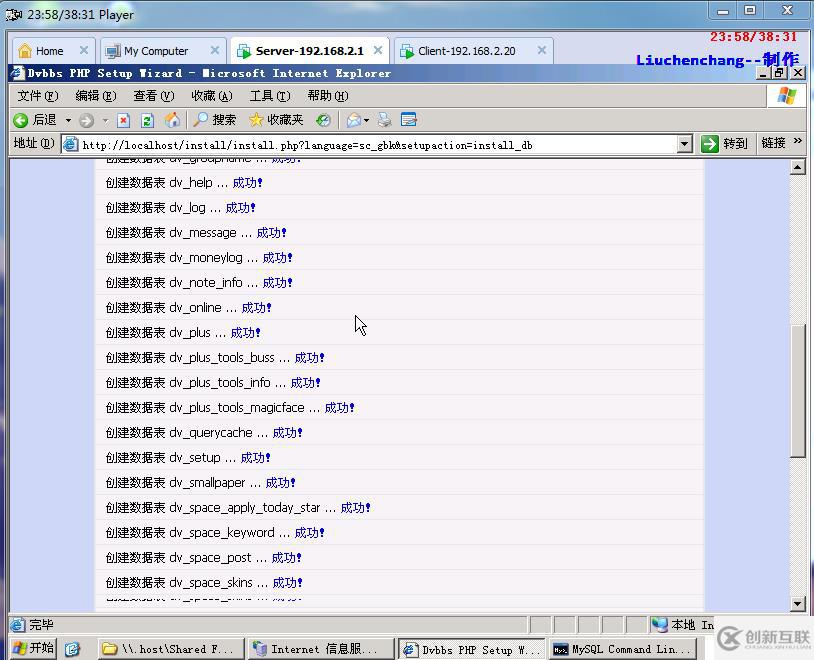Open the Favorites (收藏夹) star button
This screenshot has width=814, height=660.
[276, 120]
